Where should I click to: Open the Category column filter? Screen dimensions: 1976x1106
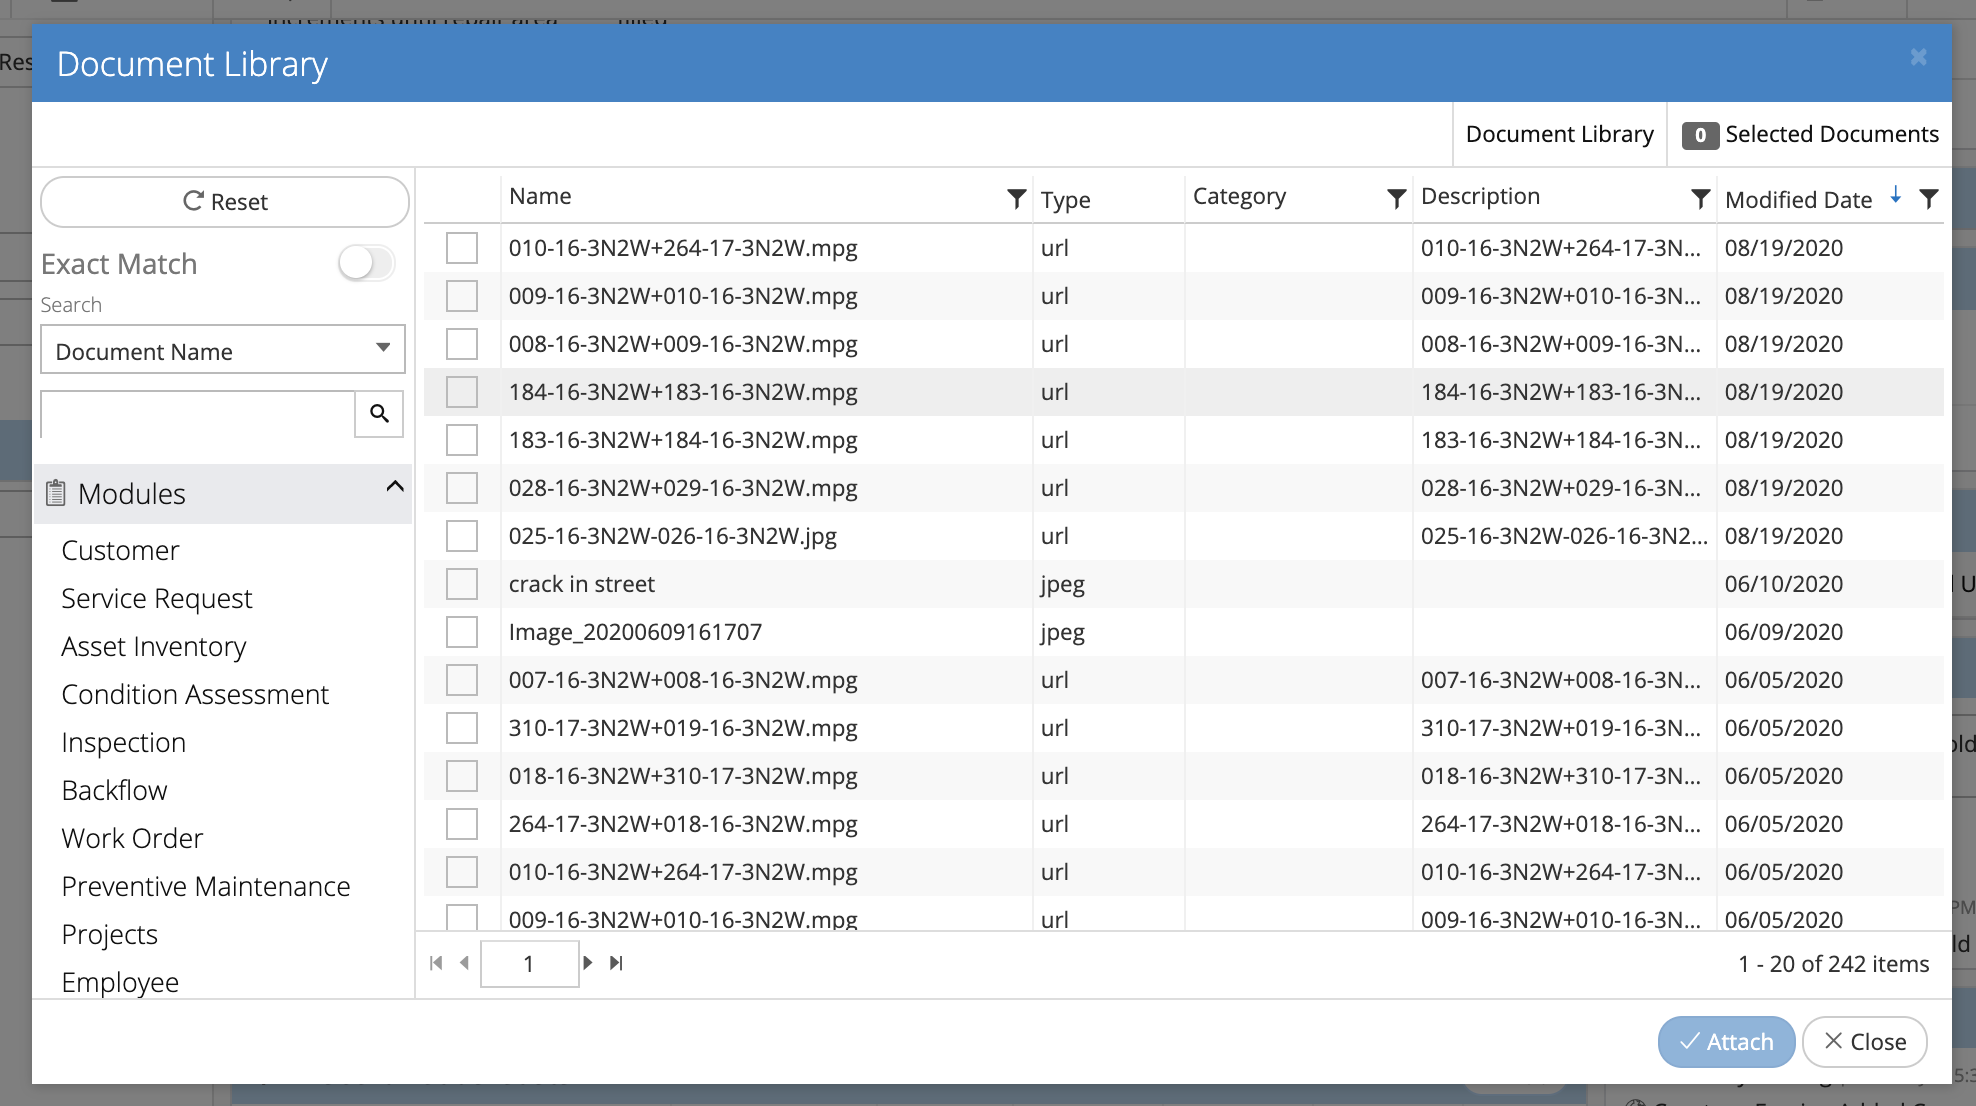pyautogui.click(x=1396, y=198)
